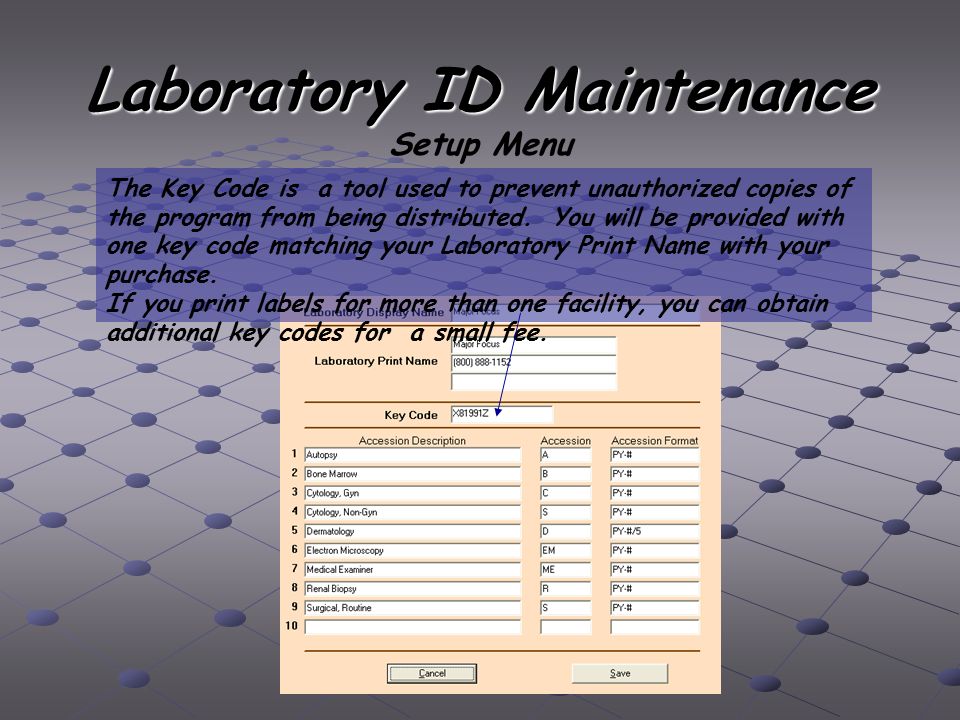Viewport: 960px width, 720px height.
Task: Click the Accession column header
Action: tap(566, 441)
